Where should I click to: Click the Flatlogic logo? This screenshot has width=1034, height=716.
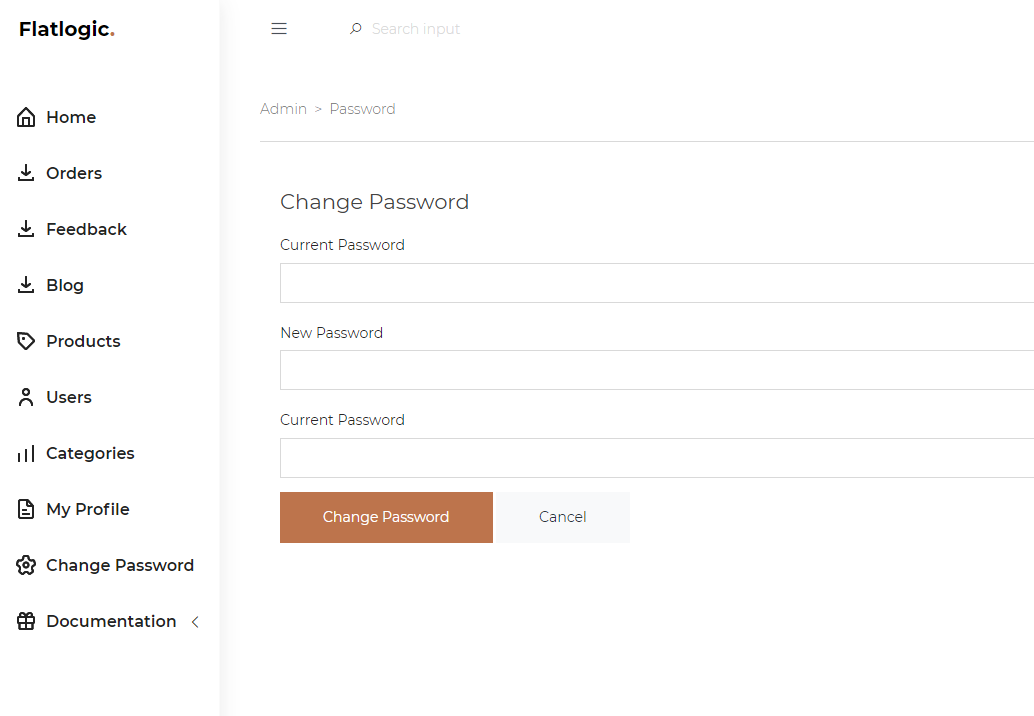[x=64, y=29]
